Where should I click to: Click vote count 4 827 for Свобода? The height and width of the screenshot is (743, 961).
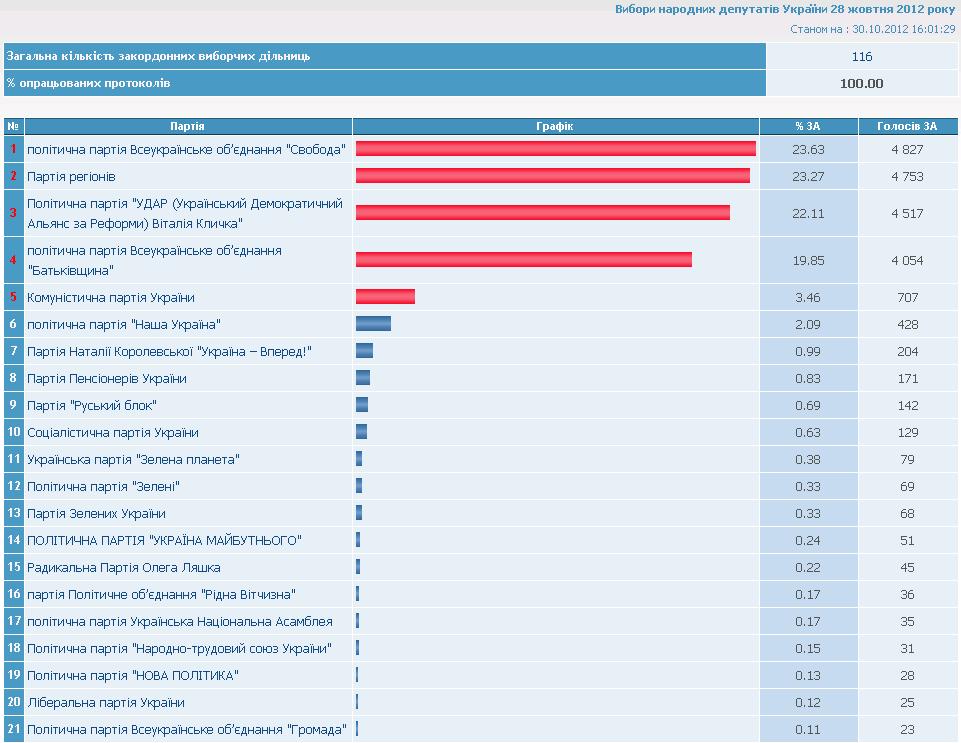click(x=906, y=149)
